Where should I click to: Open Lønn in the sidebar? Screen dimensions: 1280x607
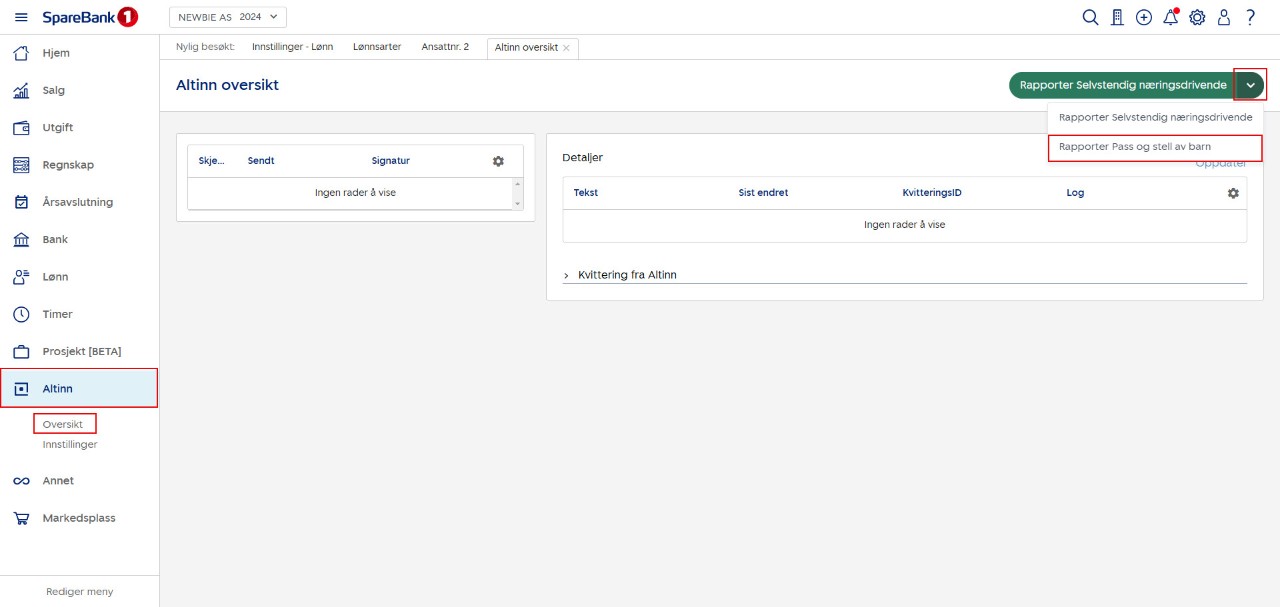point(55,277)
